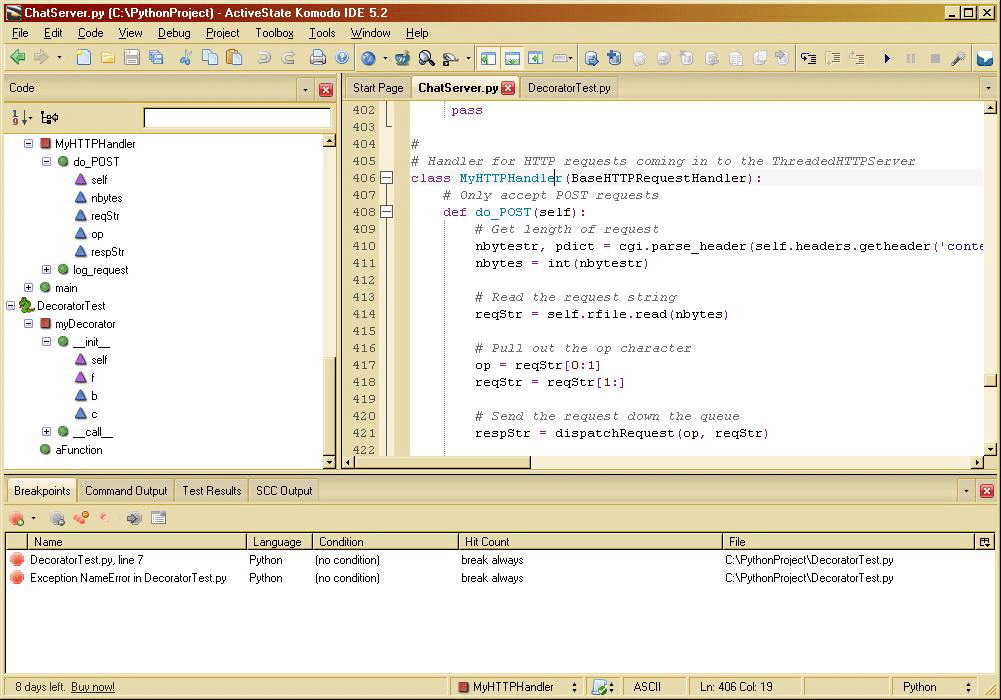Click the Find magnifying glass icon

427,58
